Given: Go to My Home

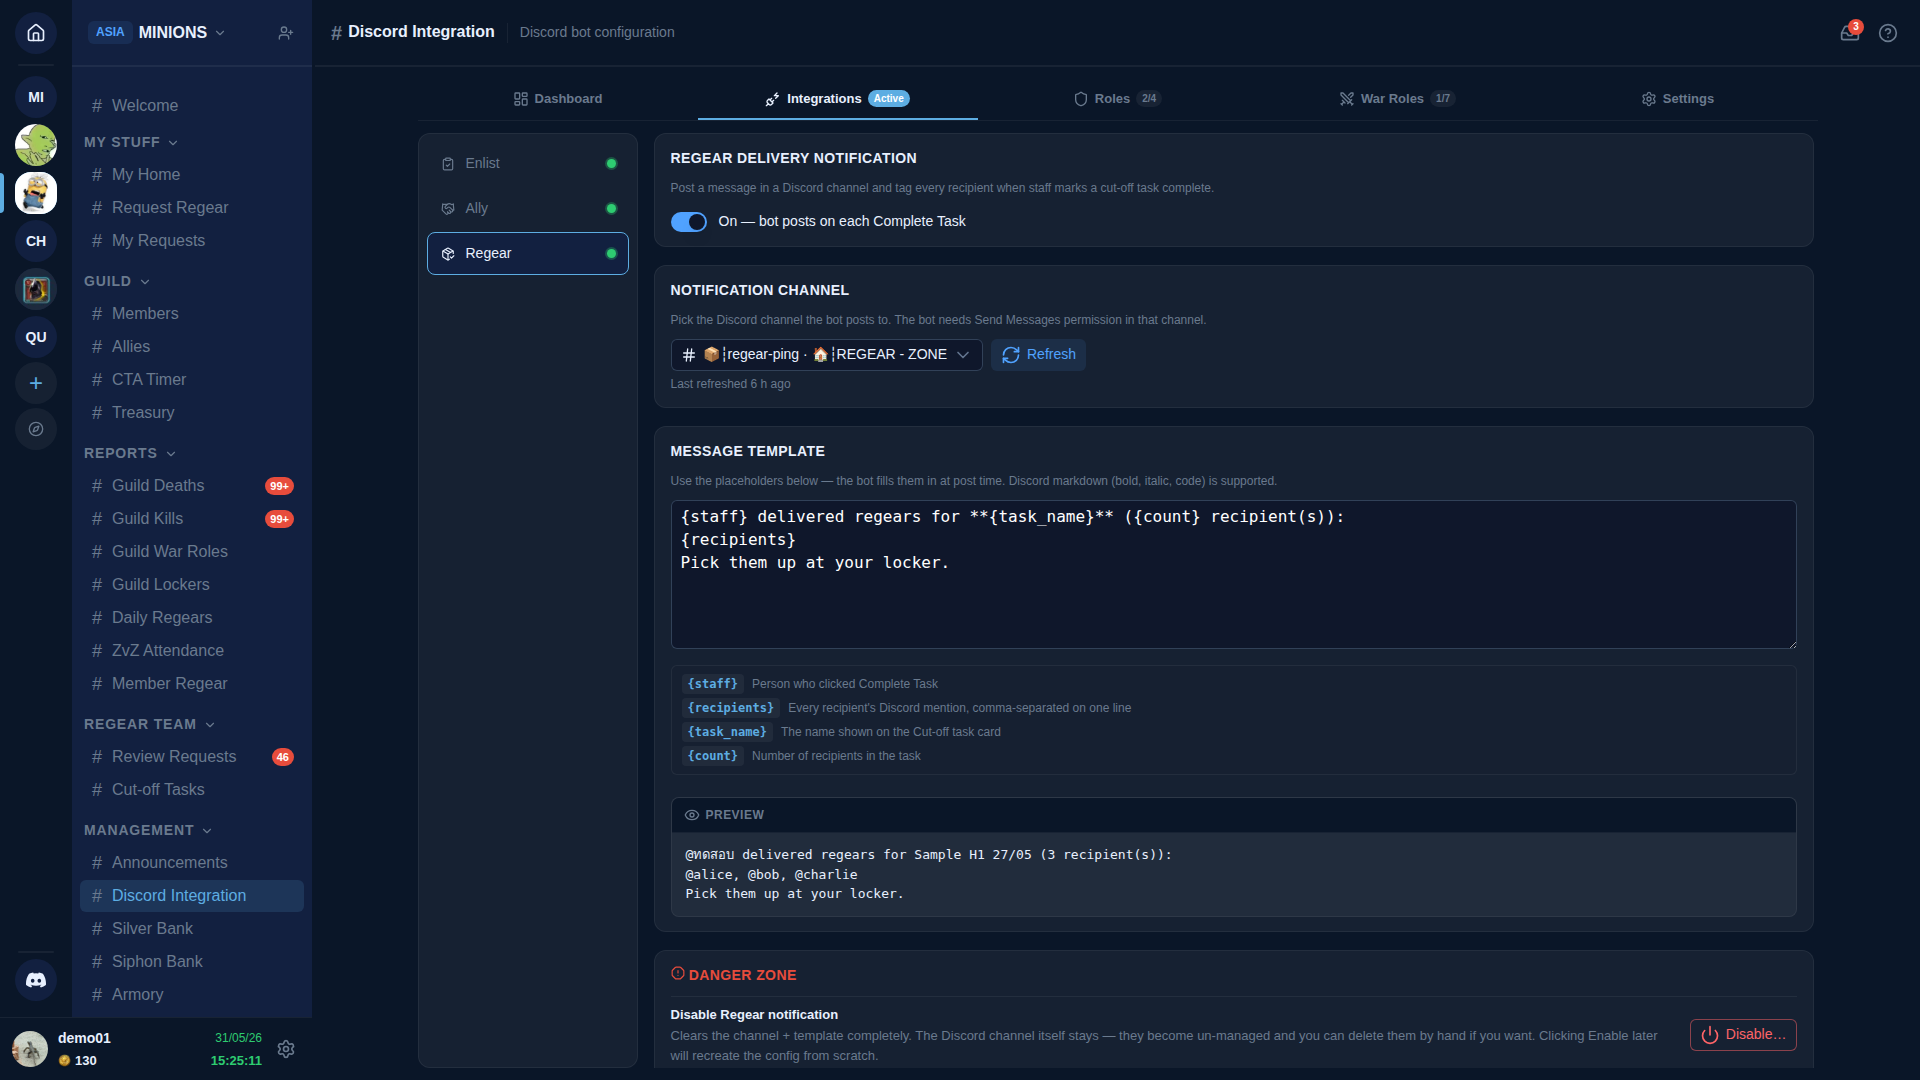Looking at the screenshot, I should click(x=192, y=175).
